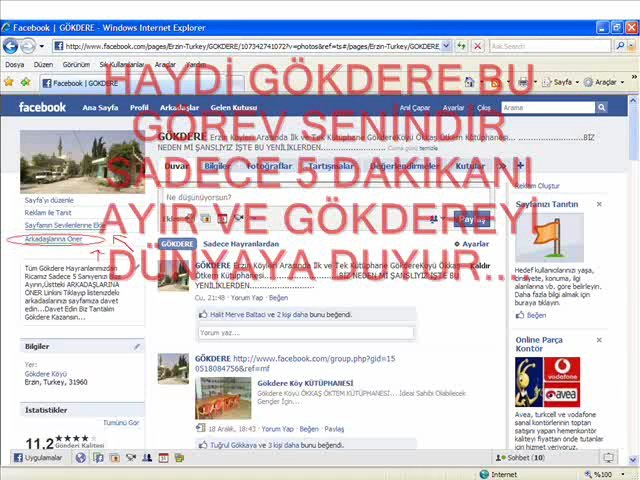
Task: Refresh the page with the green arrows icon
Action: pos(462,46)
